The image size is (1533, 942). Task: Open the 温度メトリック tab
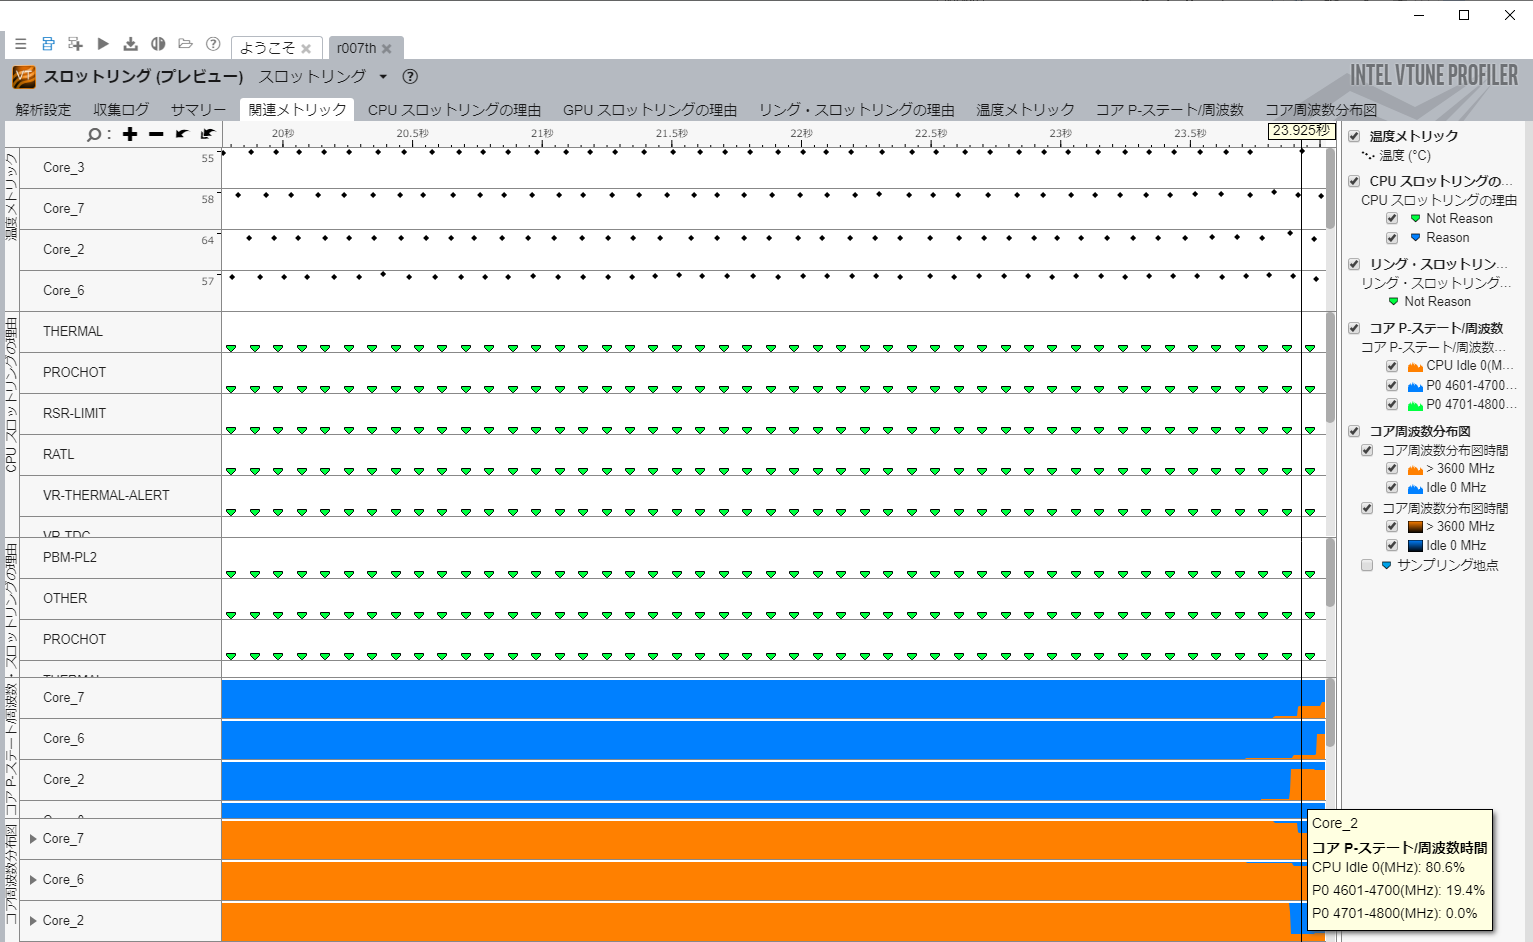click(1025, 110)
